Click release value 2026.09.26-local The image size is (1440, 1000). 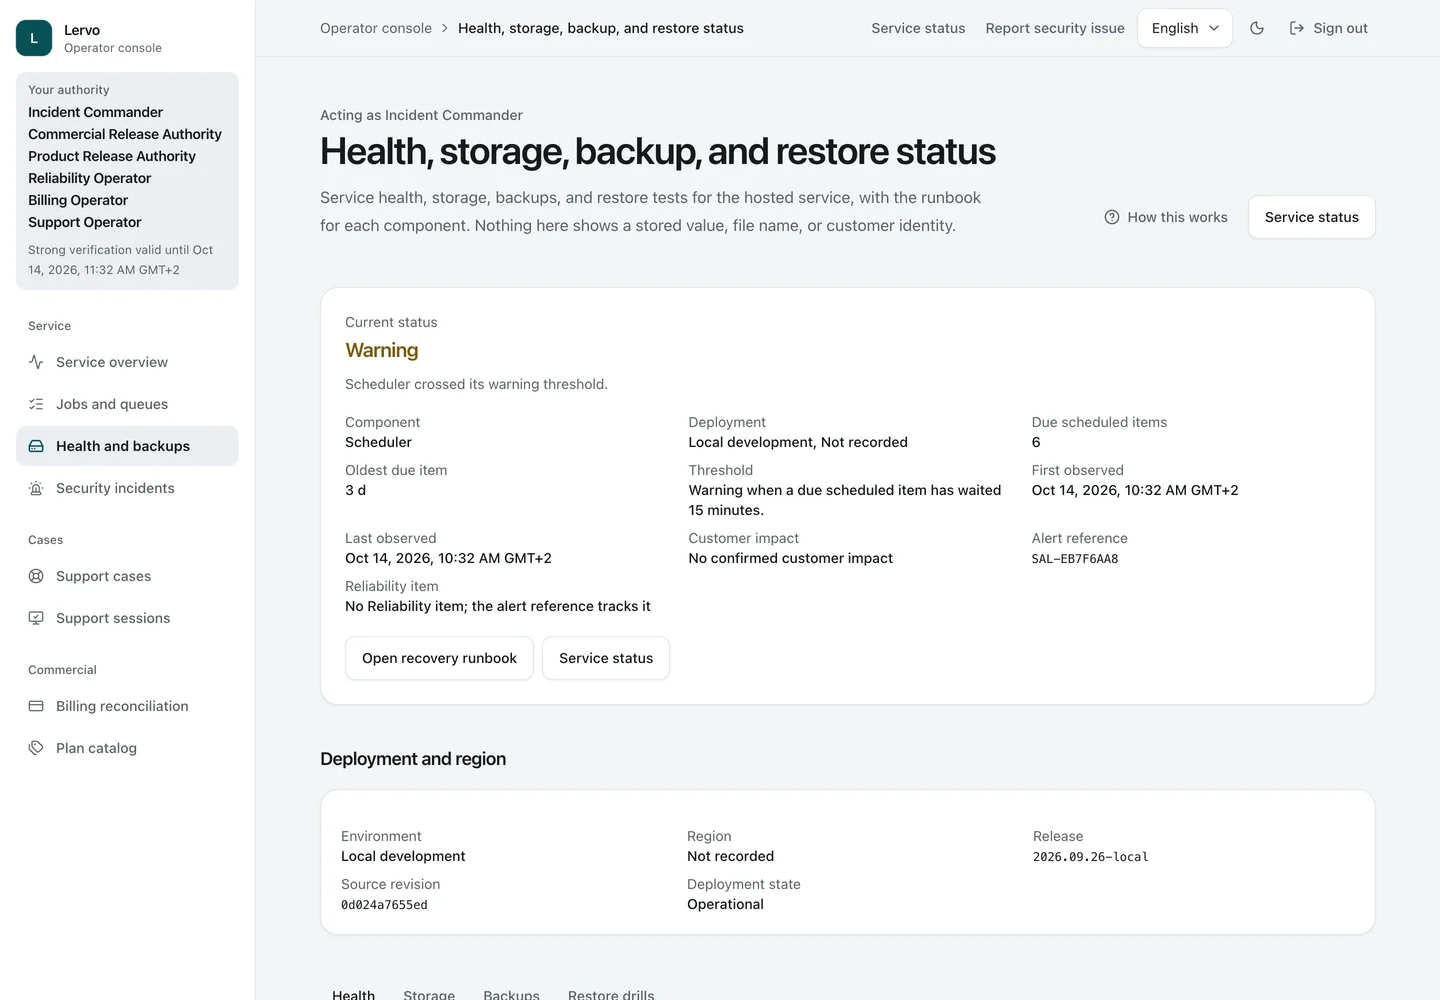point(1090,857)
